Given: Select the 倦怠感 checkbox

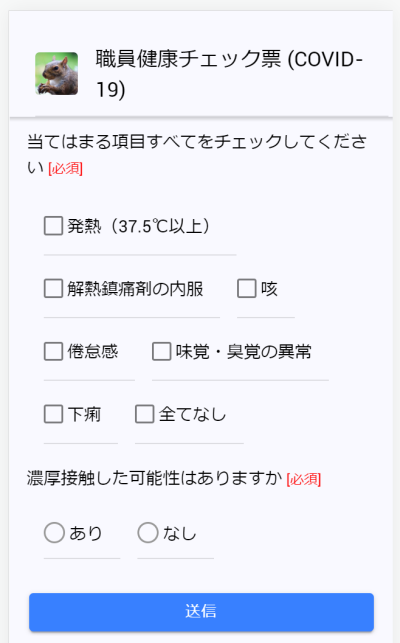Looking at the screenshot, I should [x=53, y=351].
